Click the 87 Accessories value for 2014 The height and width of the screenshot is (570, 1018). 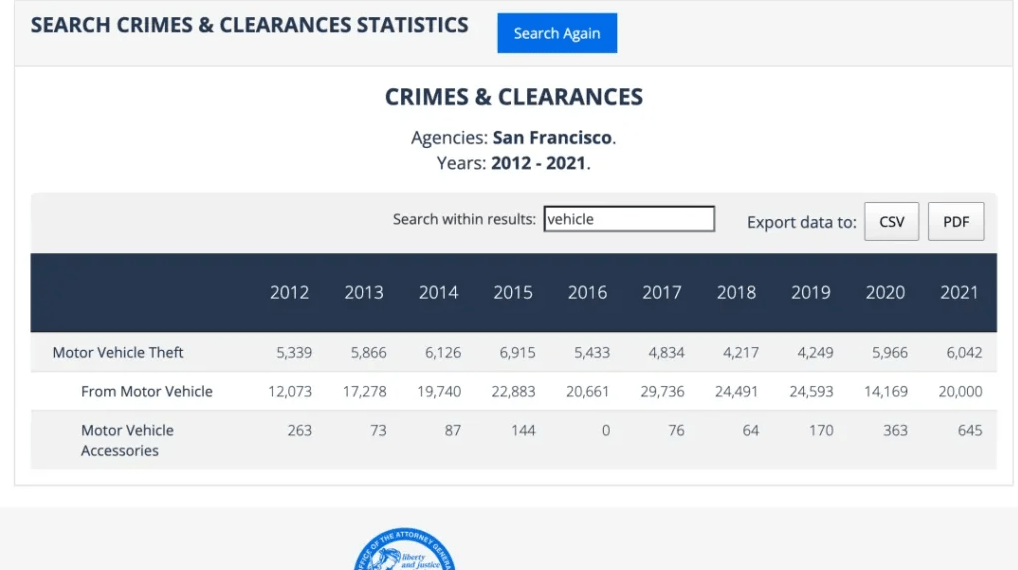click(453, 430)
